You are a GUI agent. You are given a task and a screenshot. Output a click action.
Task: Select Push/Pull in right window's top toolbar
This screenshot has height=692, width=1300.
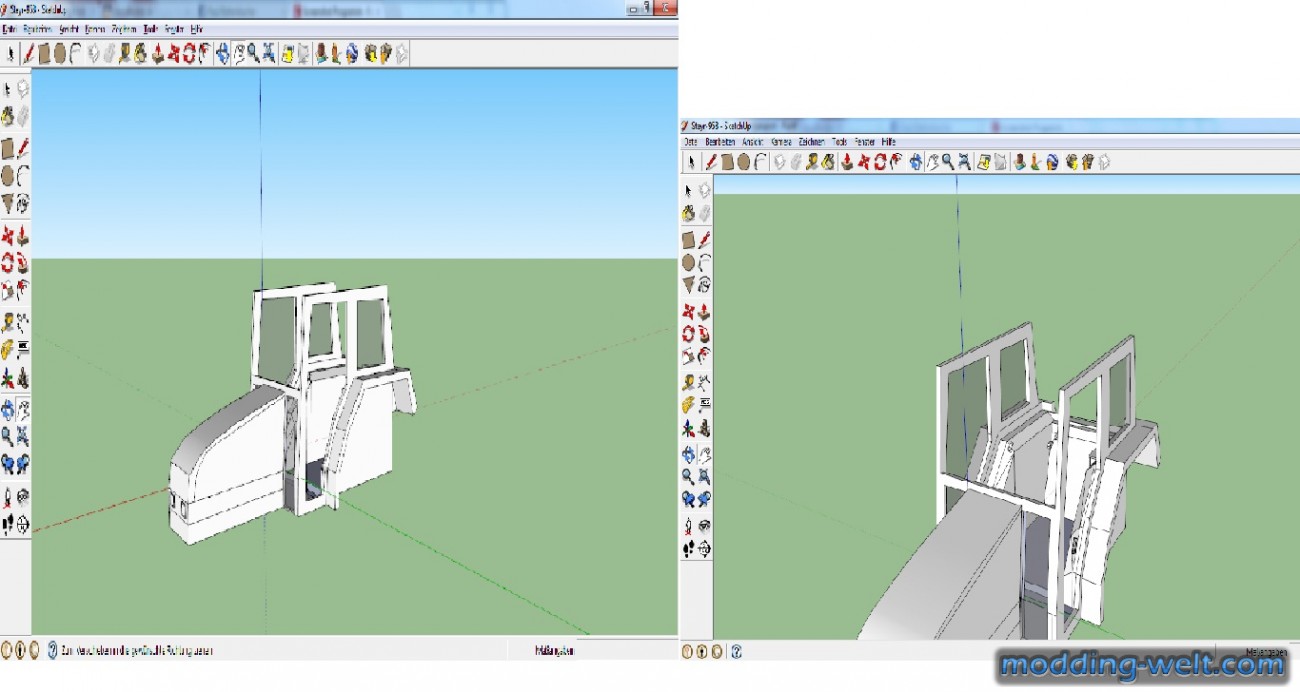(846, 162)
